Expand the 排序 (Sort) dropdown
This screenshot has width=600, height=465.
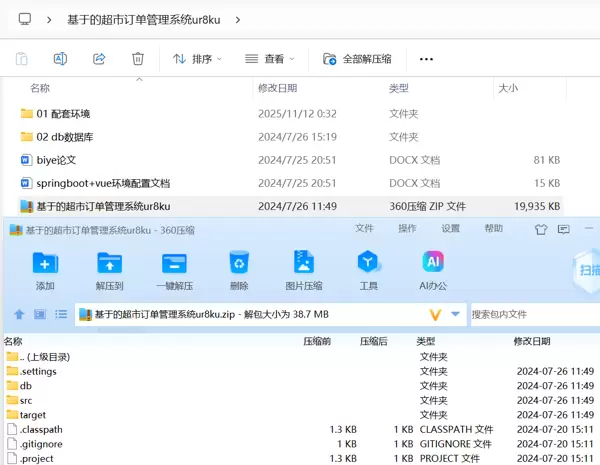pos(198,59)
